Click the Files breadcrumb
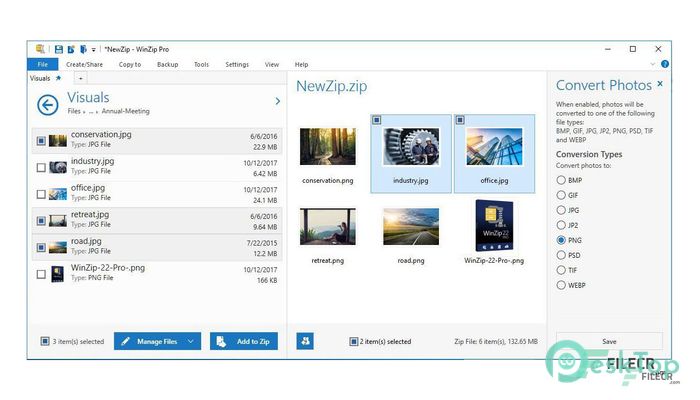This screenshot has height=400, width=700. click(x=74, y=111)
